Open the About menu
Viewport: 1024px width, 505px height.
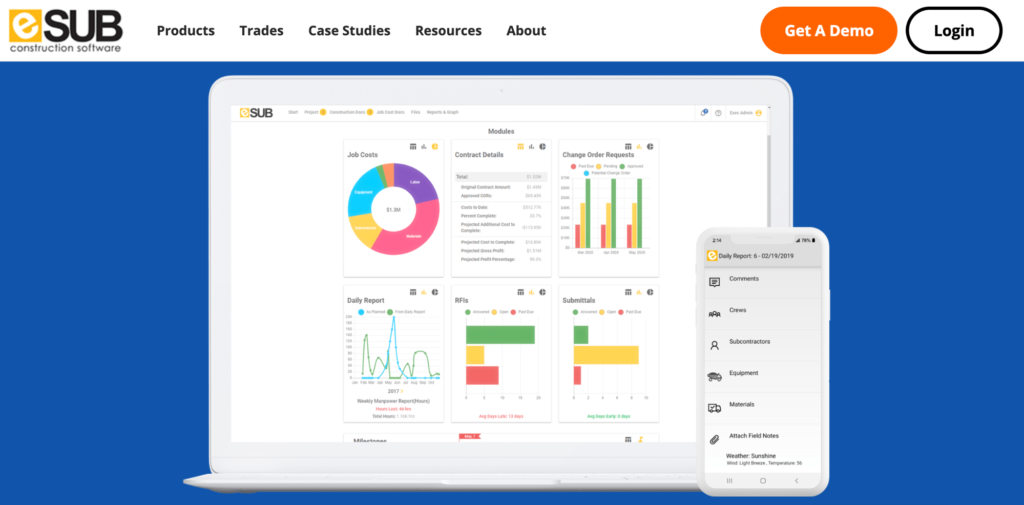coord(526,31)
